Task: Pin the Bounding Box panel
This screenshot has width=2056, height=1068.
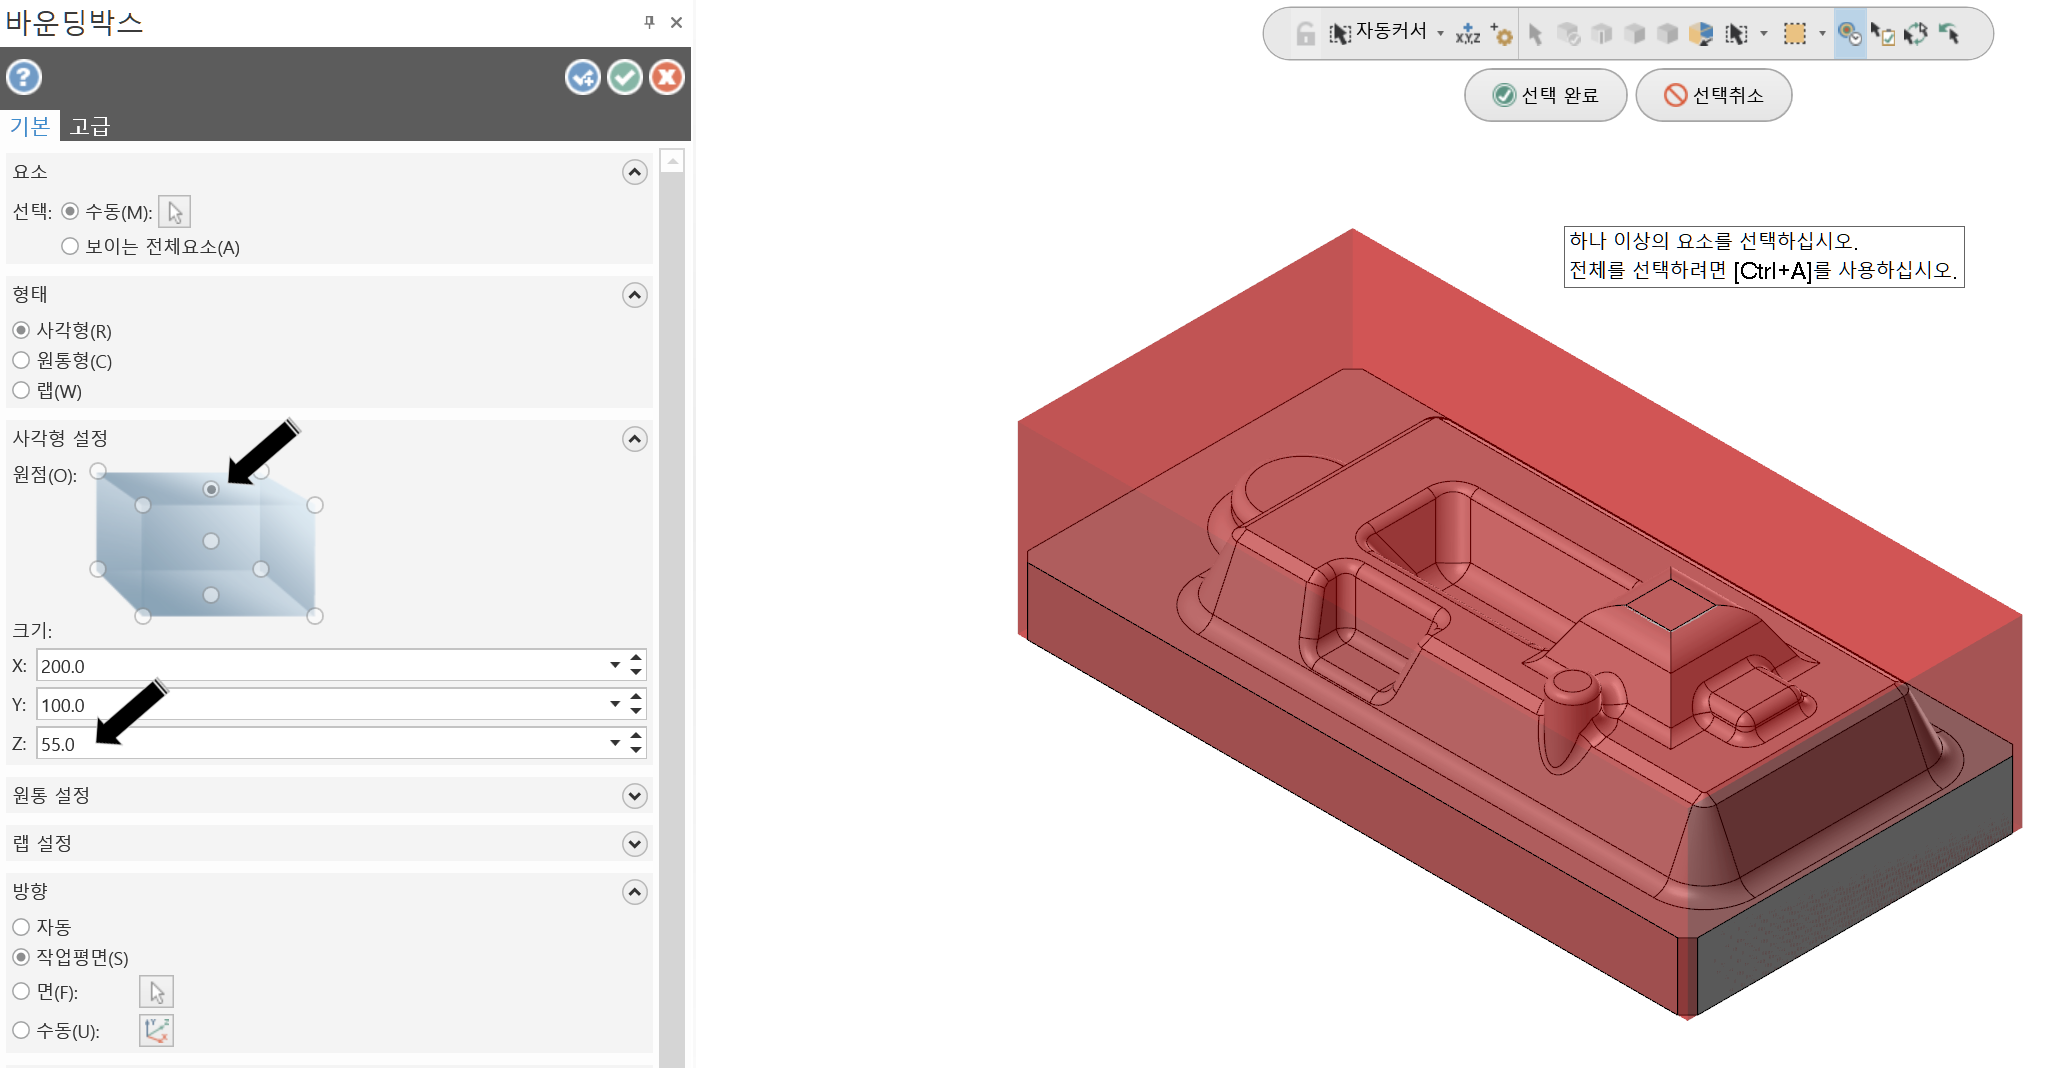Action: coord(649,22)
